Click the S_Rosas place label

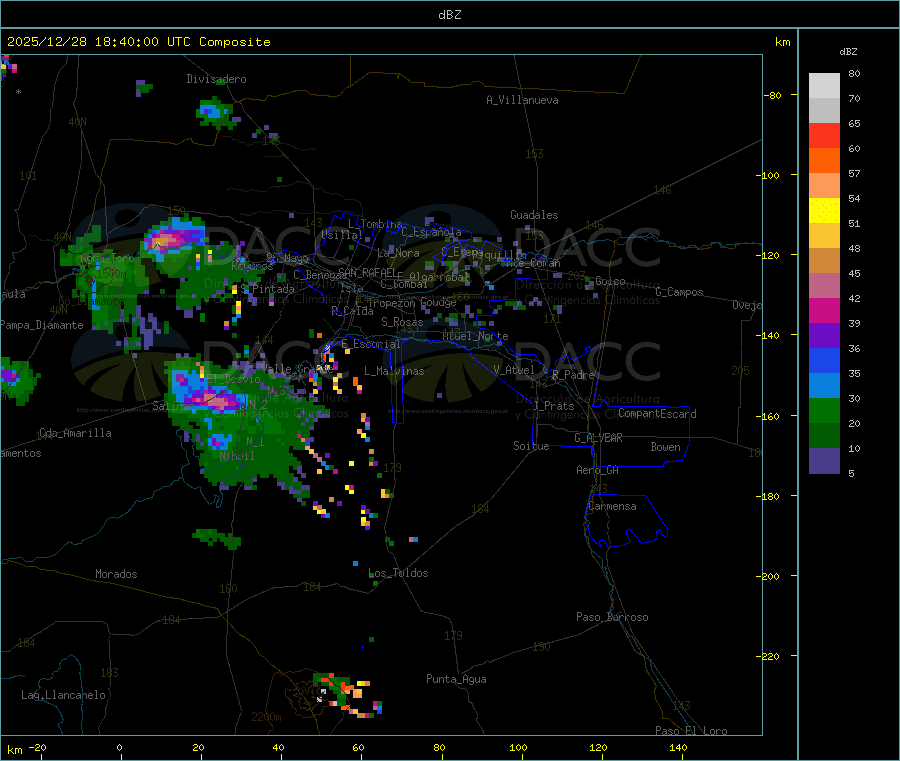tap(402, 322)
